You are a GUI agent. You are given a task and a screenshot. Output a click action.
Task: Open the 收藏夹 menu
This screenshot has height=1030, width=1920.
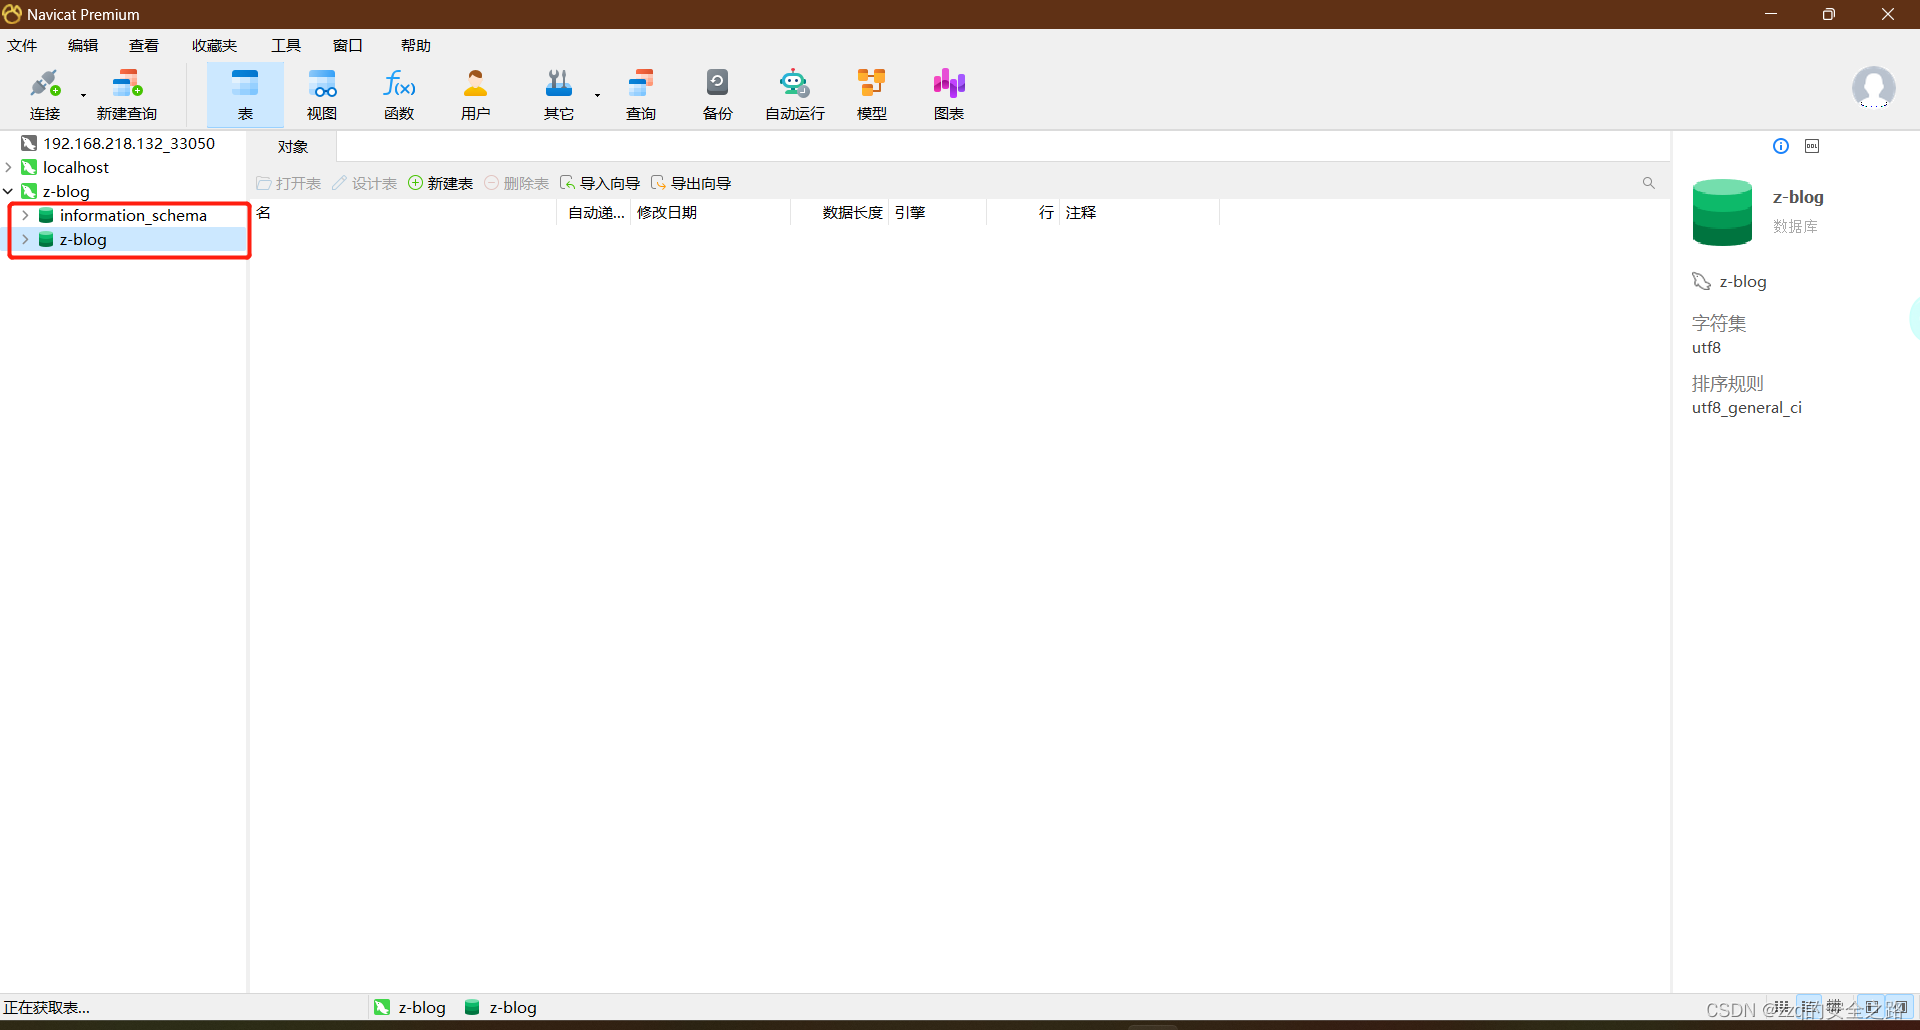click(x=215, y=46)
